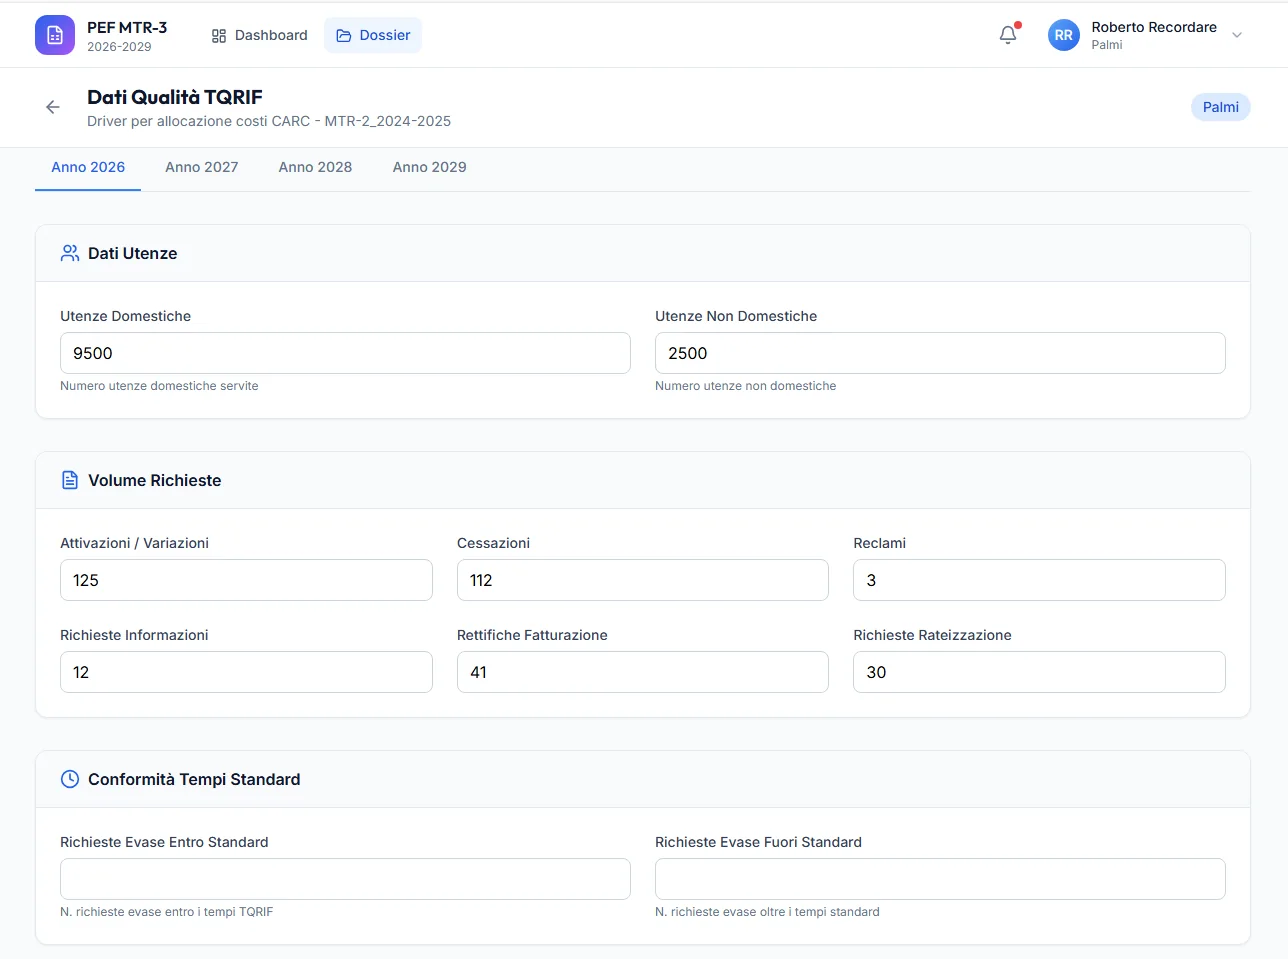This screenshot has width=1288, height=959.
Task: Click the 'Numero utenze domestiche servite' hint
Action: click(x=159, y=386)
